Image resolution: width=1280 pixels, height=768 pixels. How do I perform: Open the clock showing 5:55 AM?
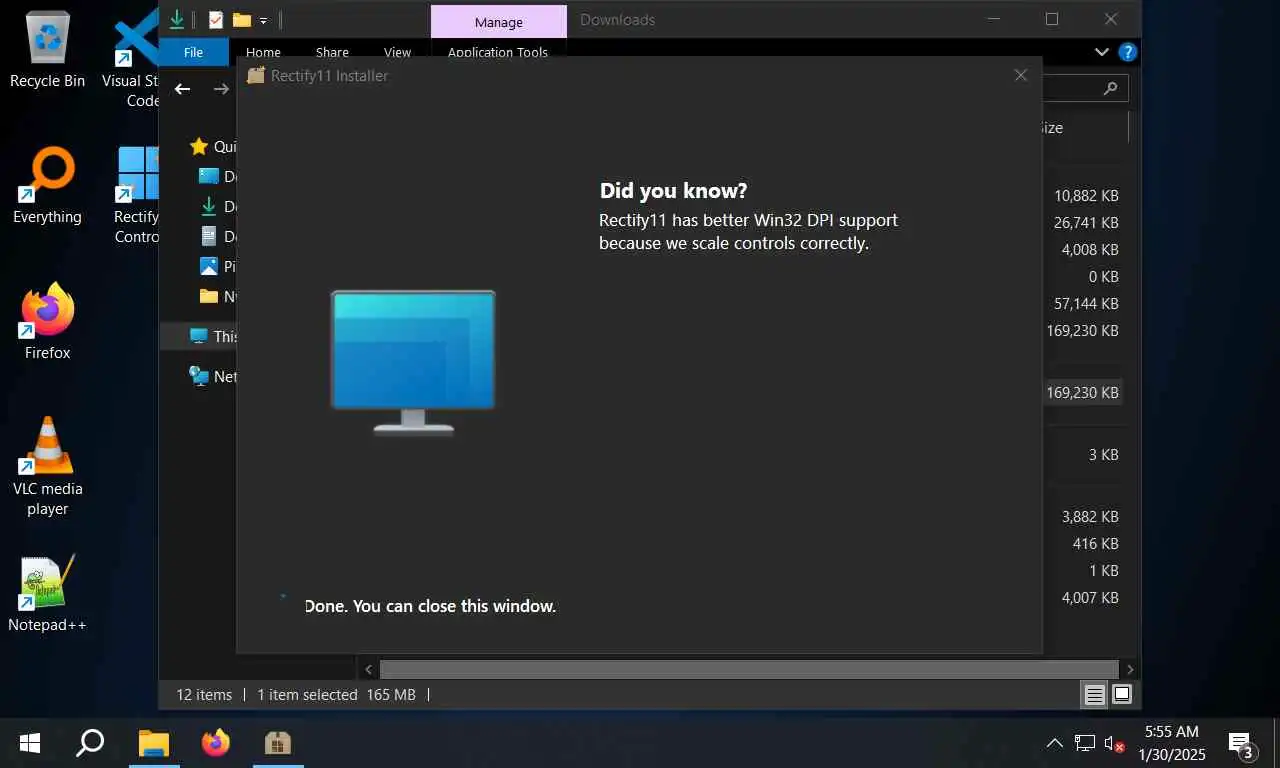[1171, 743]
